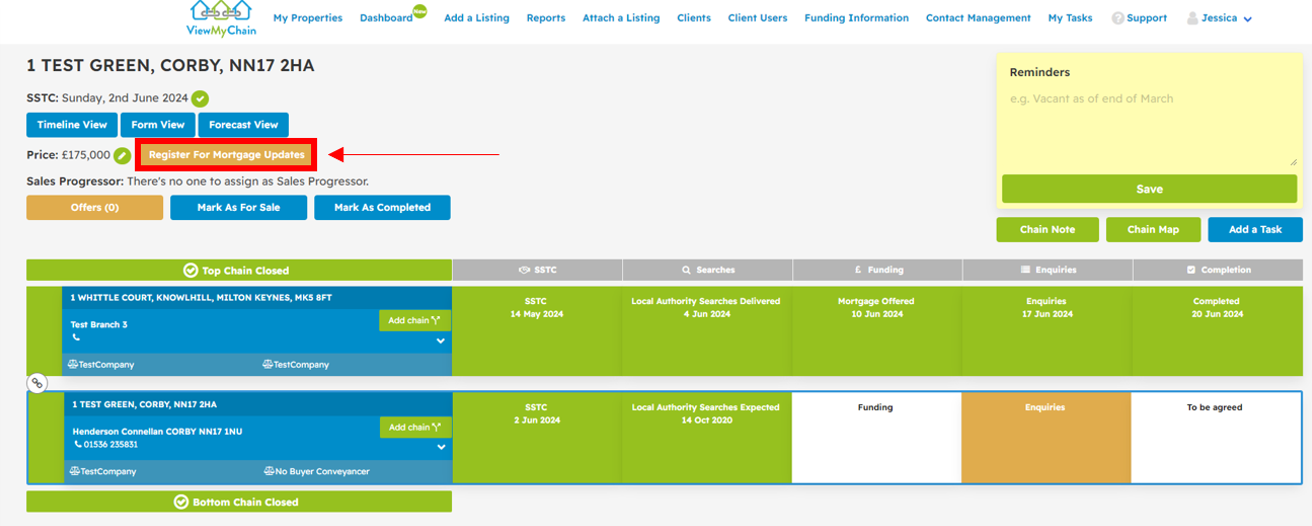The width and height of the screenshot is (1312, 526).
Task: Add chain to 1 Whittle Court property
Action: click(x=415, y=320)
